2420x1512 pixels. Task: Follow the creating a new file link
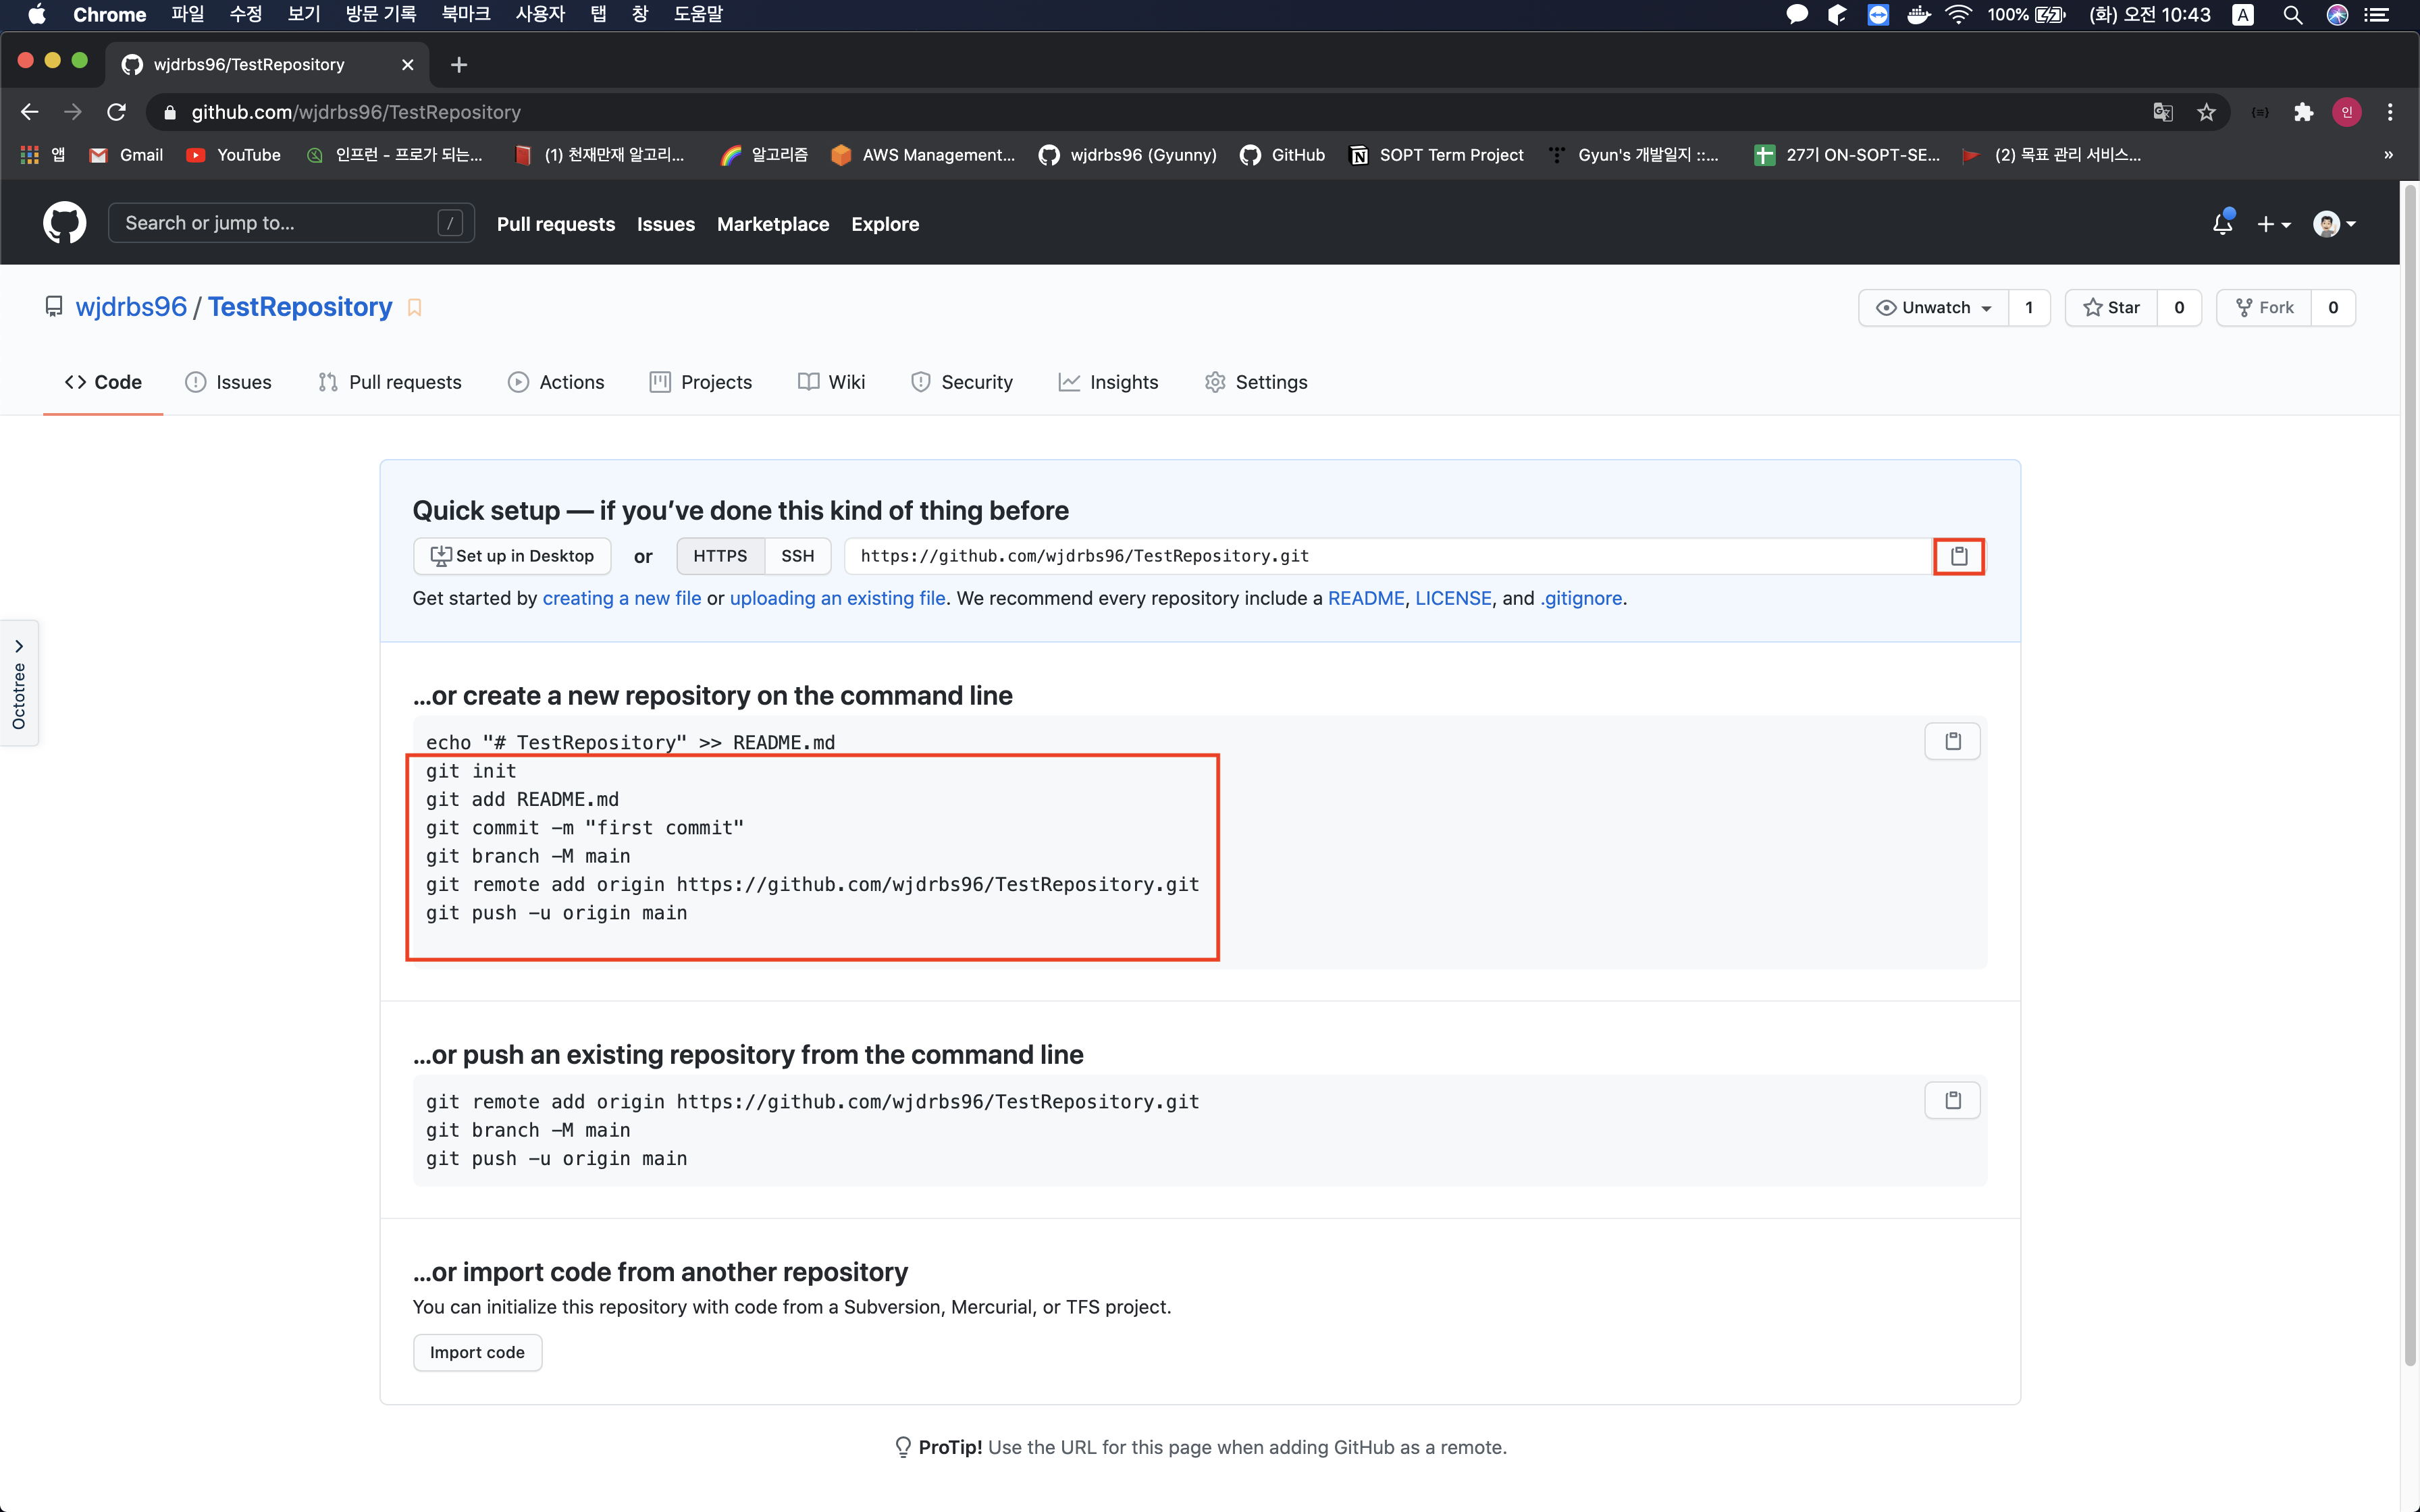[621, 598]
